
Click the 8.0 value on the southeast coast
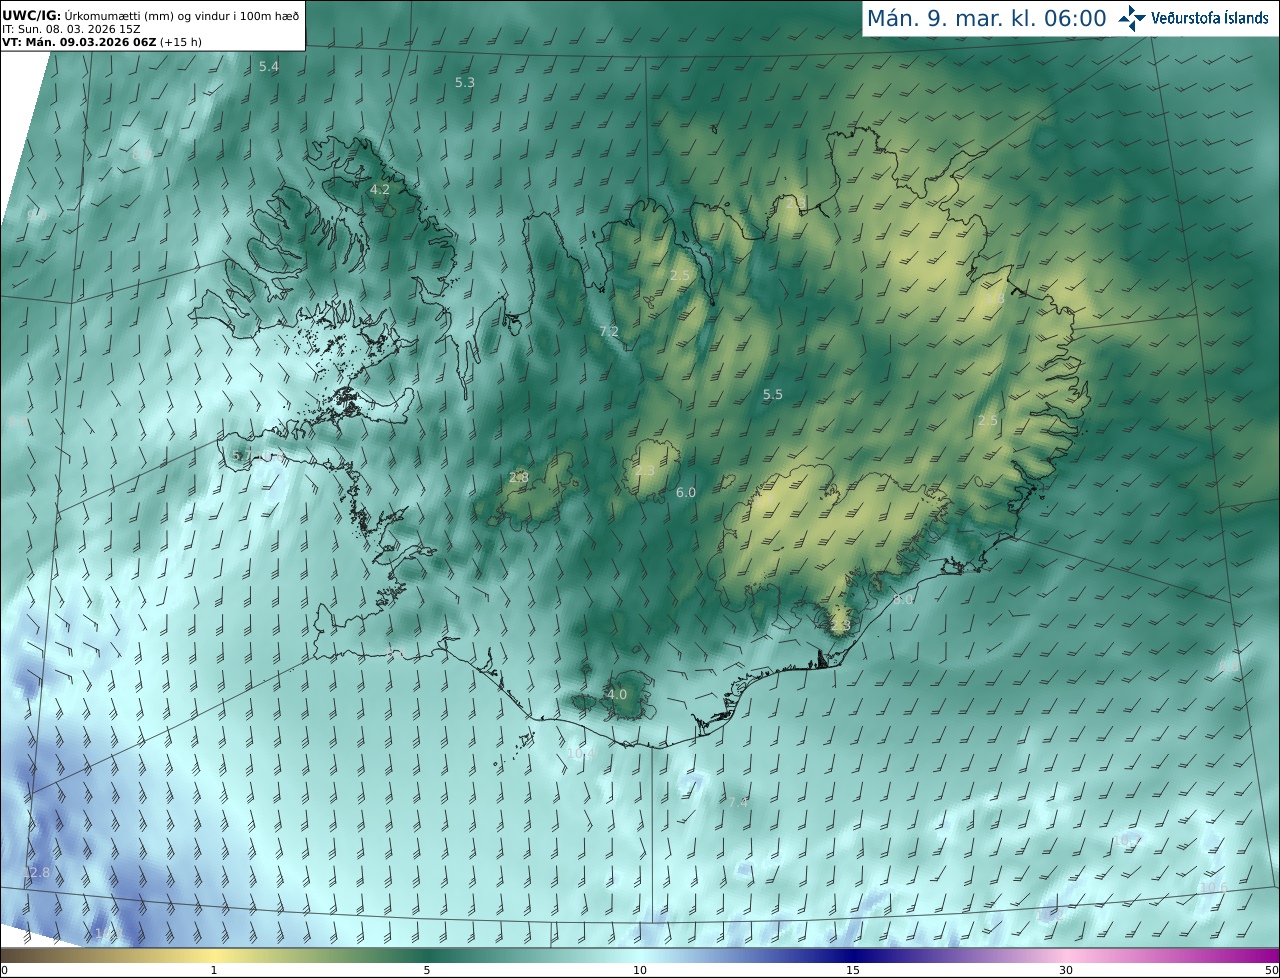[x=904, y=600]
